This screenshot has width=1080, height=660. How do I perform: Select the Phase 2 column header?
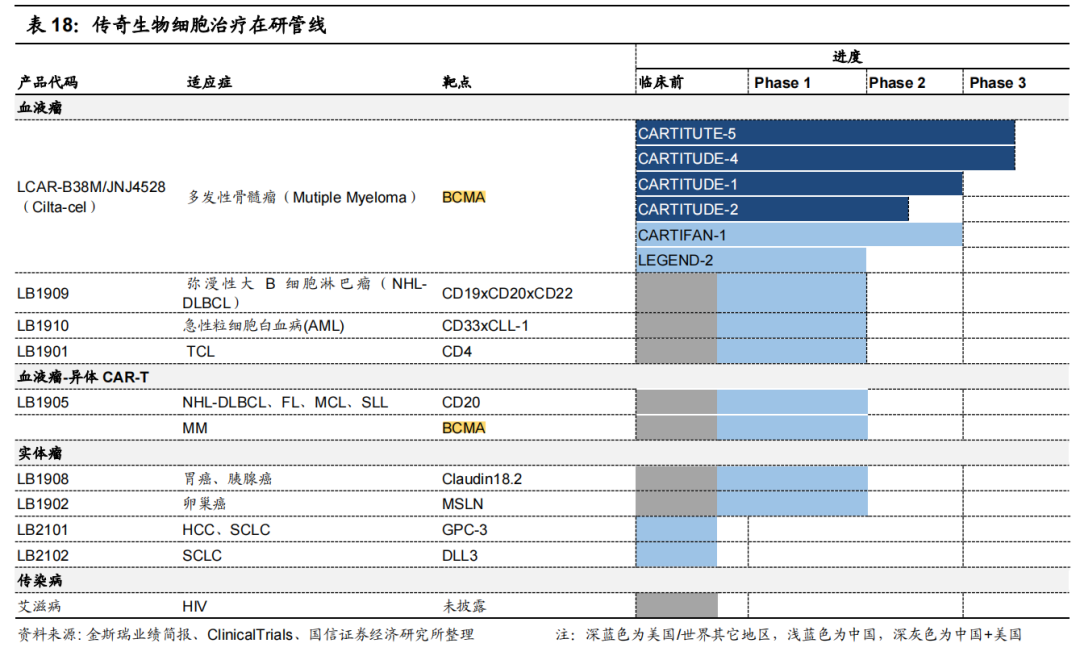point(897,83)
